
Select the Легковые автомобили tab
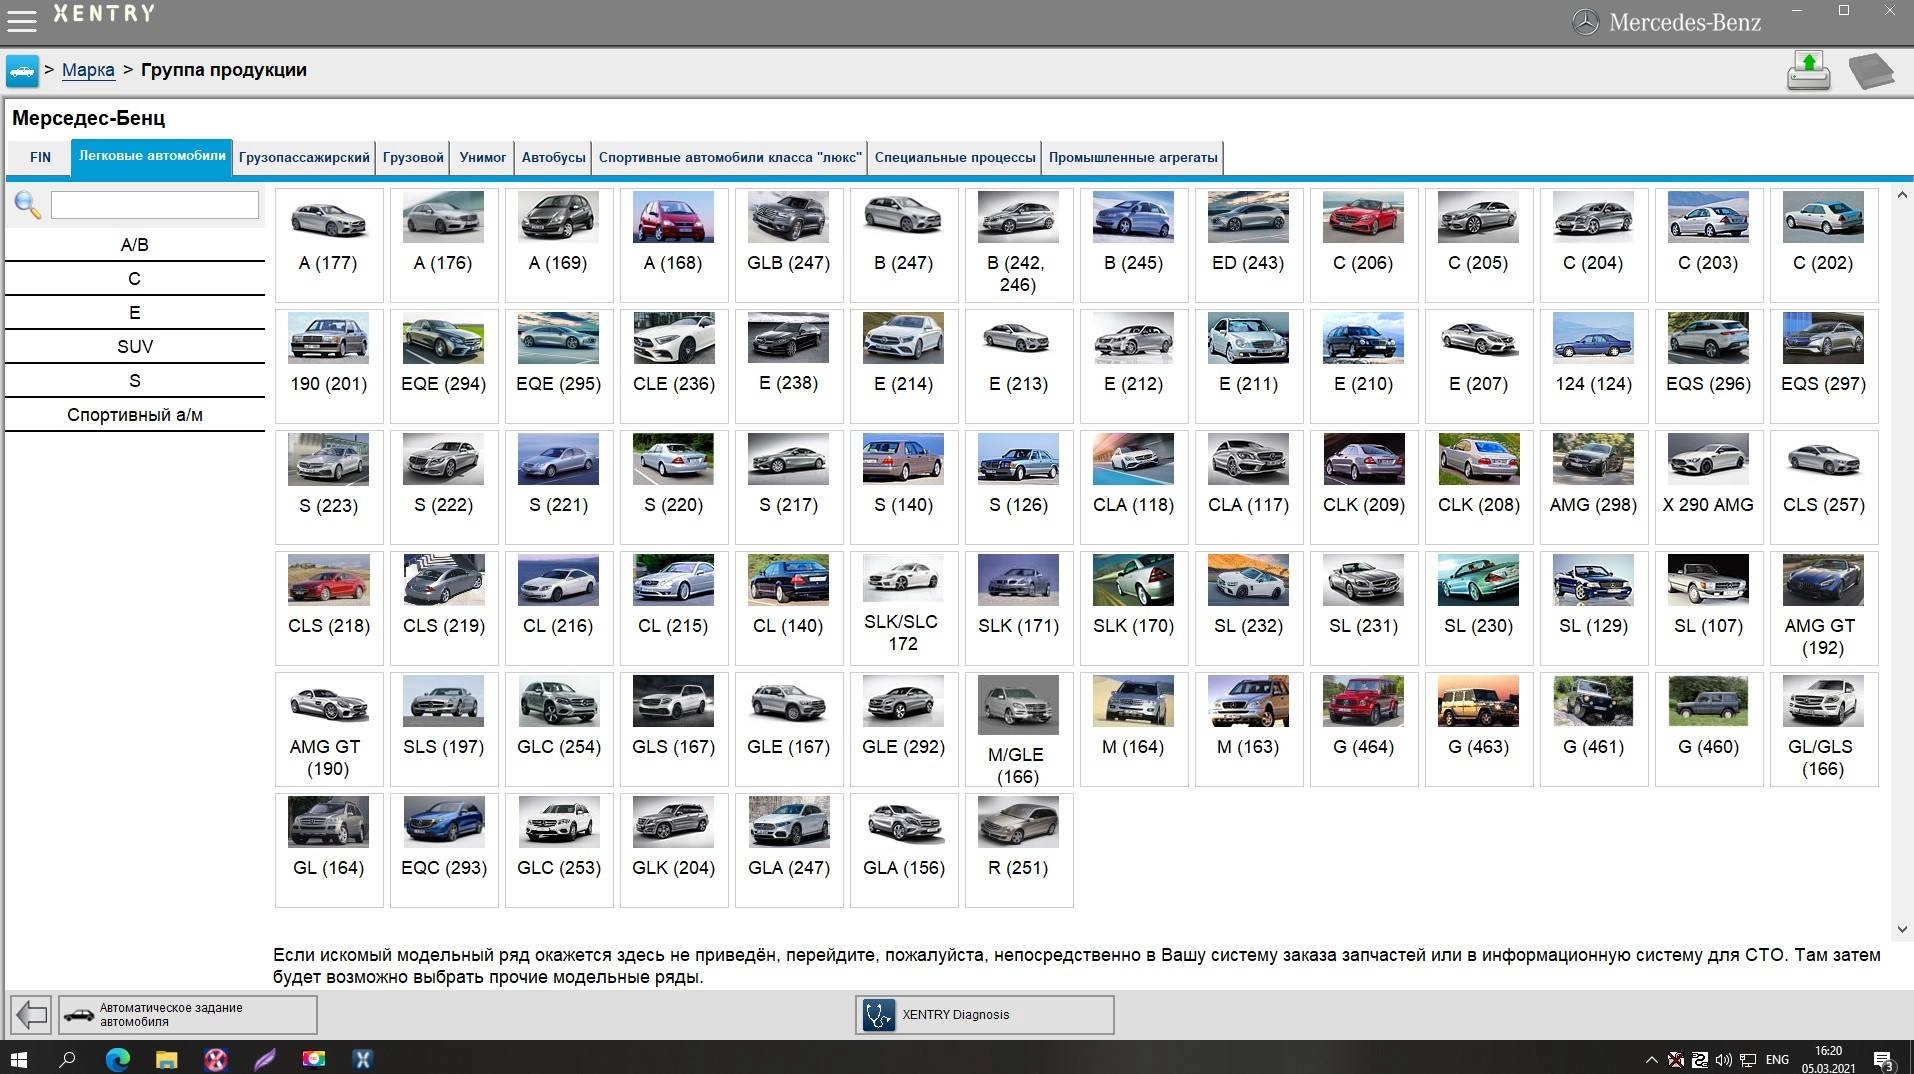[152, 156]
